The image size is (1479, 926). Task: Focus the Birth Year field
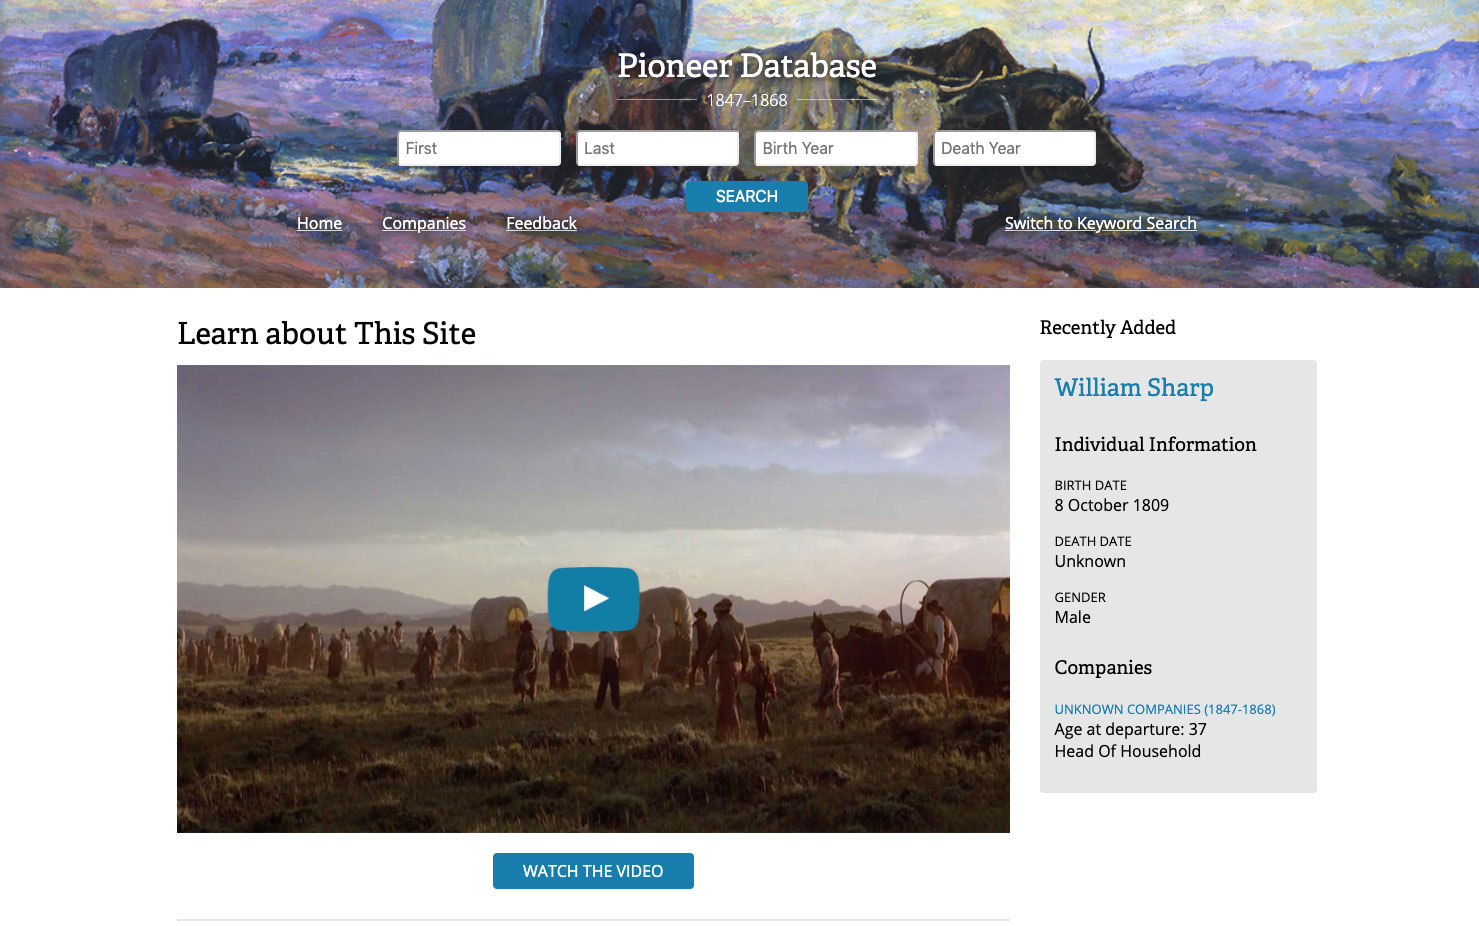(836, 148)
